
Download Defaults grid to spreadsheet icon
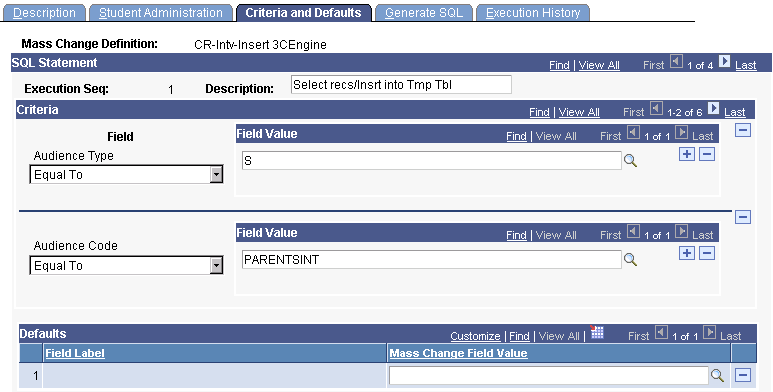[597, 332]
